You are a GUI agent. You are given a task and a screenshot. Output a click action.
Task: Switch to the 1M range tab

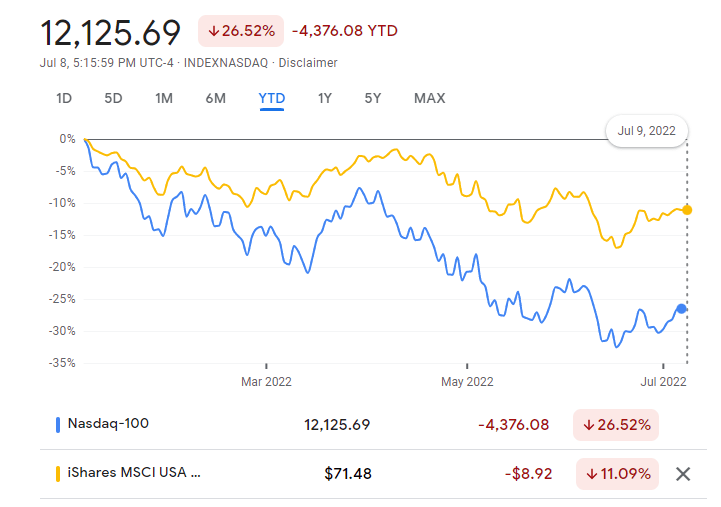164,98
